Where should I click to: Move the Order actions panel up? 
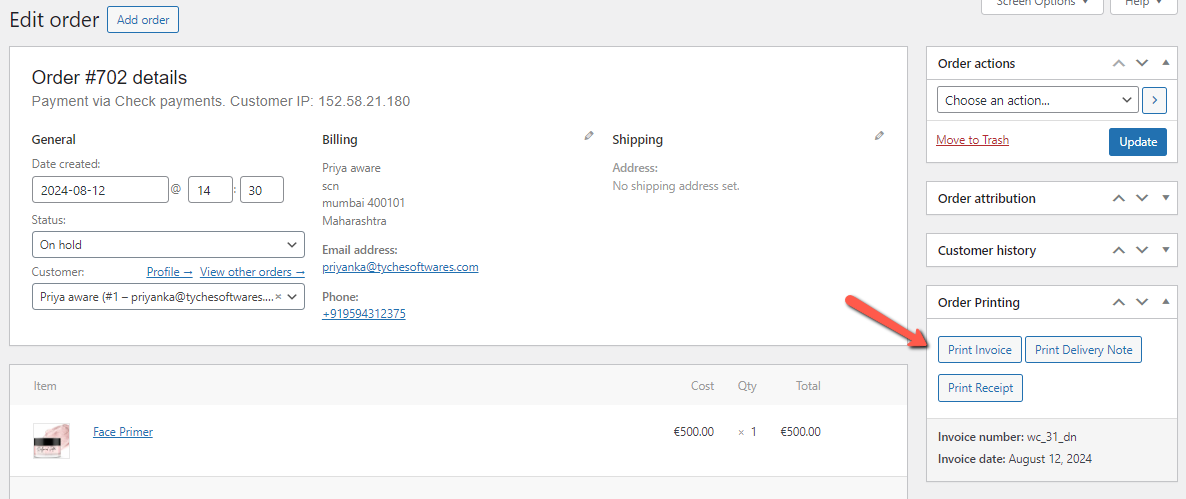[1119, 63]
